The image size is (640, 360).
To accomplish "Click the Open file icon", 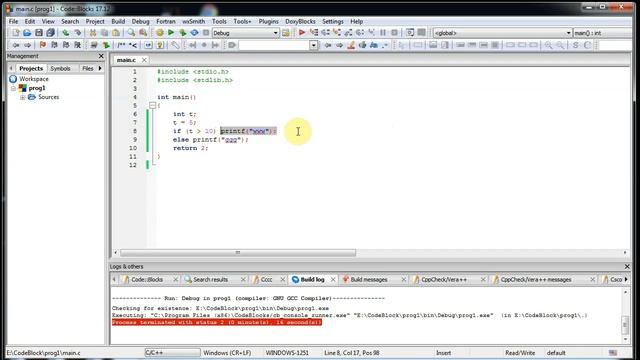I will [x=27, y=33].
